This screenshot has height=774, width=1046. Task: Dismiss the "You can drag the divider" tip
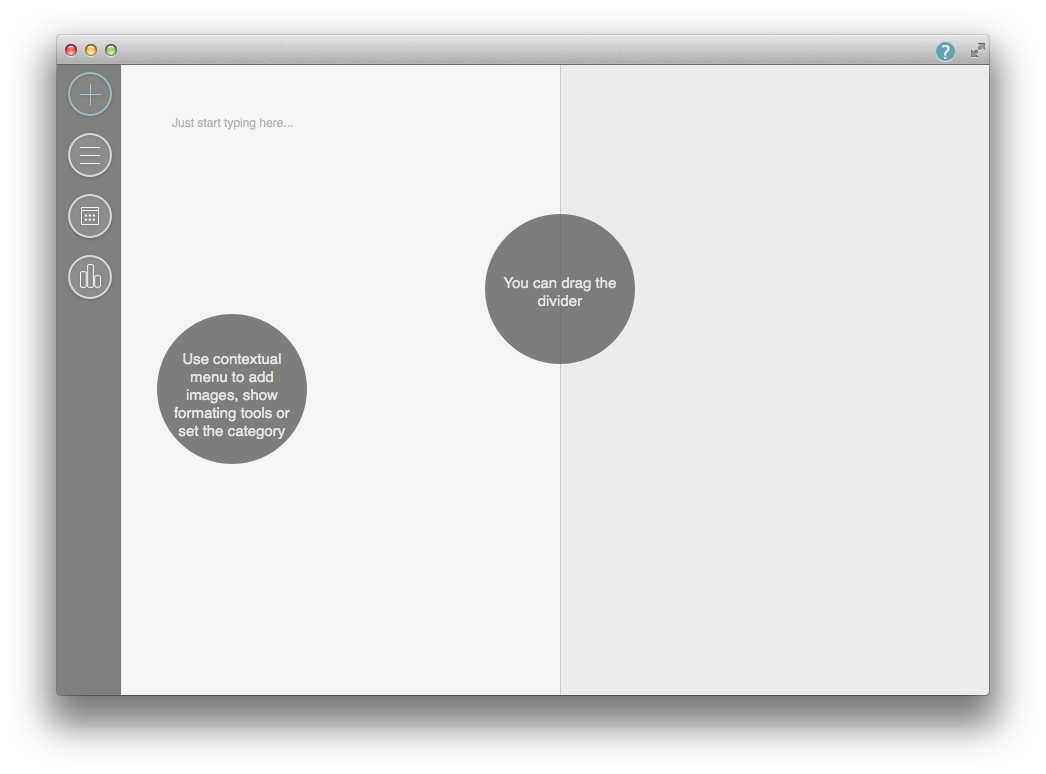pos(559,290)
